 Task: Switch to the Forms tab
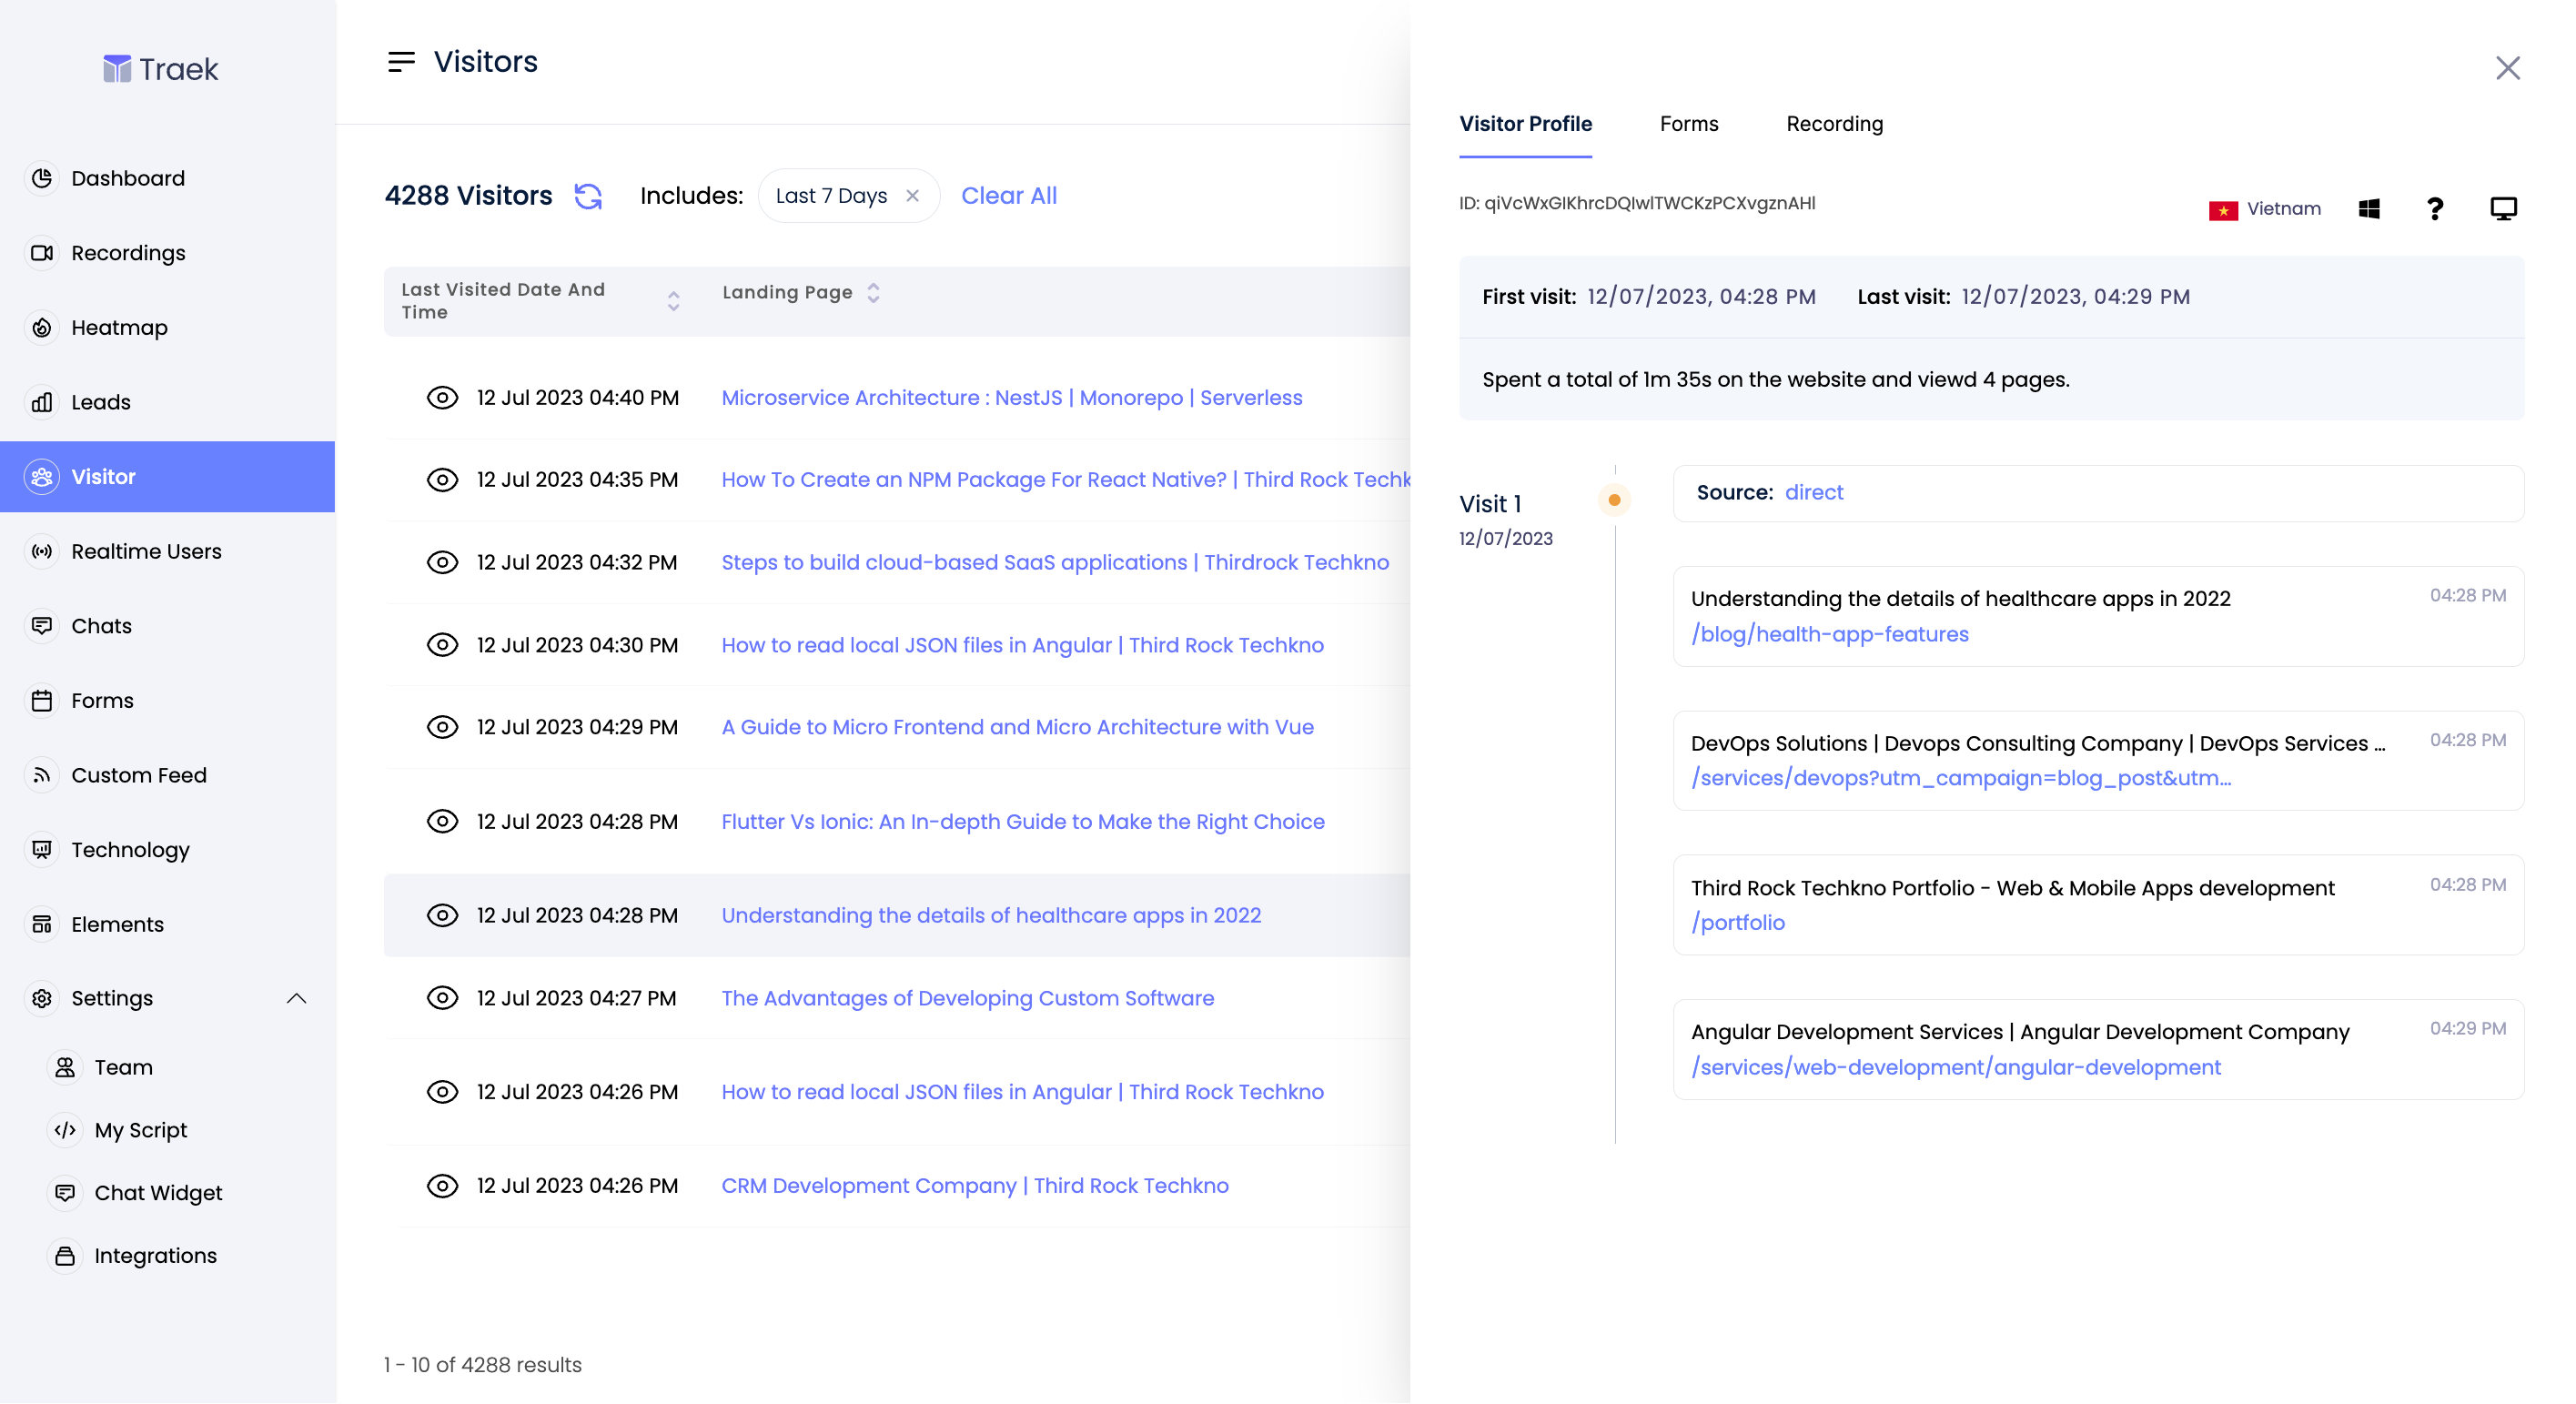tap(1688, 124)
